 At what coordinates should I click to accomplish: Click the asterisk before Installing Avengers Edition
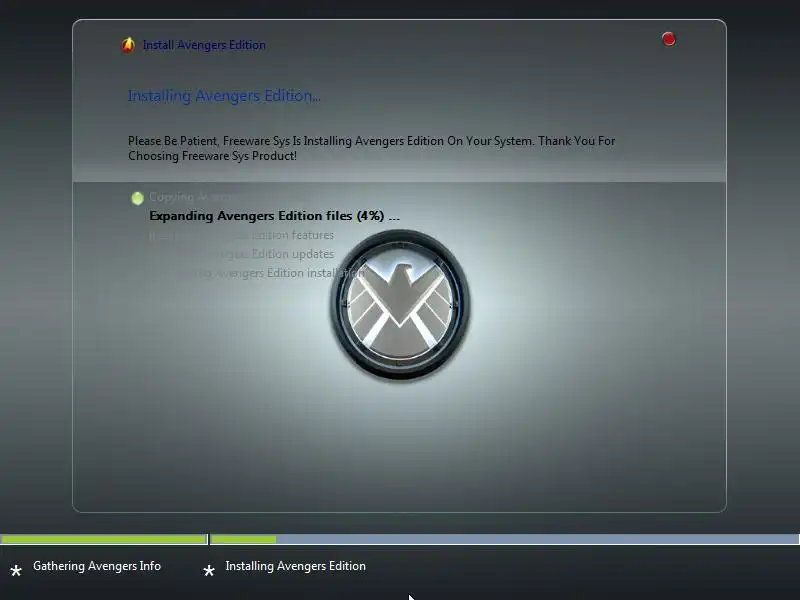point(209,570)
